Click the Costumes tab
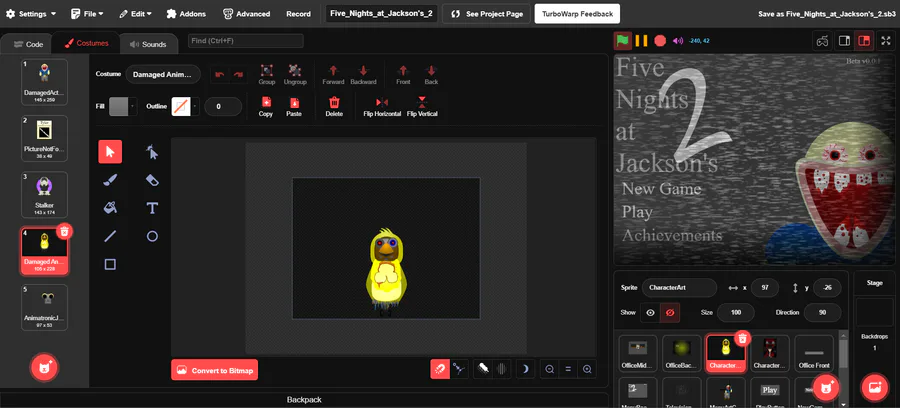Screen dimensions: 900x408 point(86,43)
